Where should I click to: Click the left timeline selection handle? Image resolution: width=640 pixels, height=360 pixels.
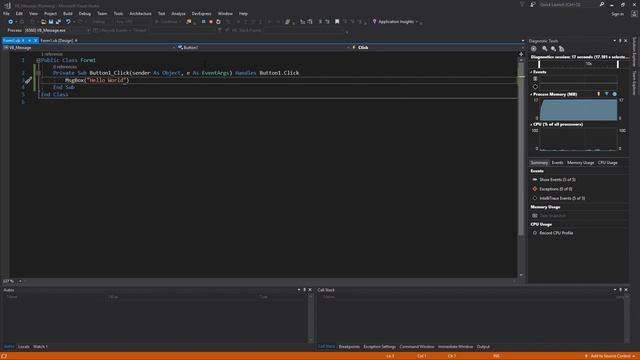[x=539, y=64]
